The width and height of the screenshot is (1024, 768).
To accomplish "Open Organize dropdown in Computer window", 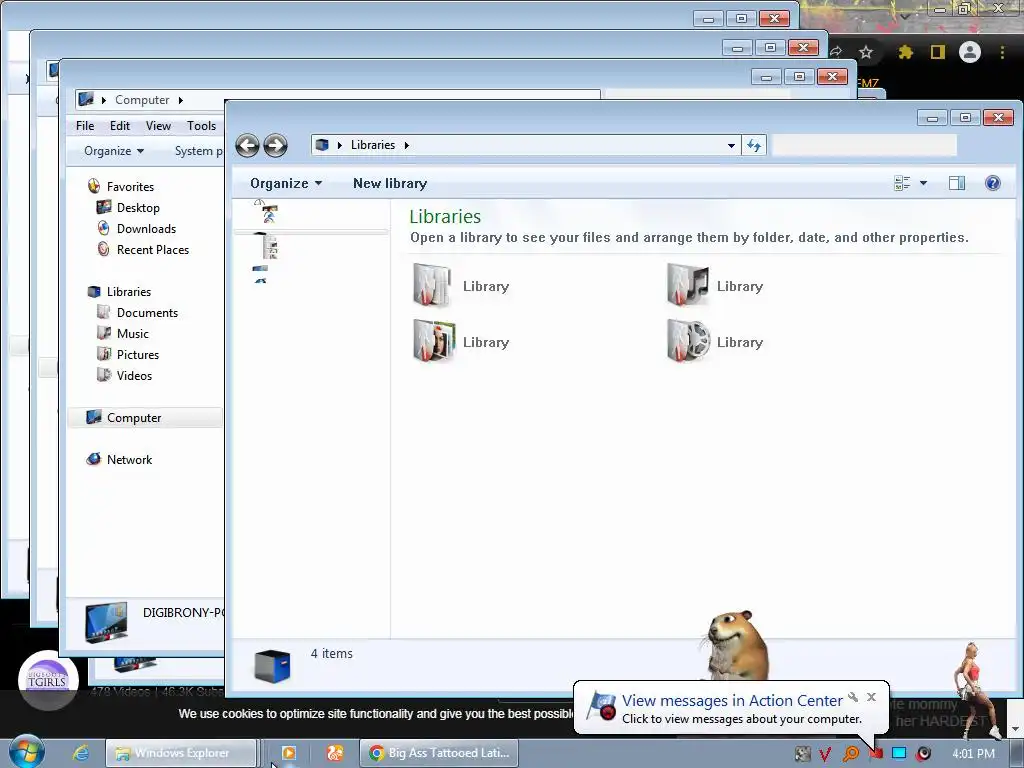I will click(114, 151).
